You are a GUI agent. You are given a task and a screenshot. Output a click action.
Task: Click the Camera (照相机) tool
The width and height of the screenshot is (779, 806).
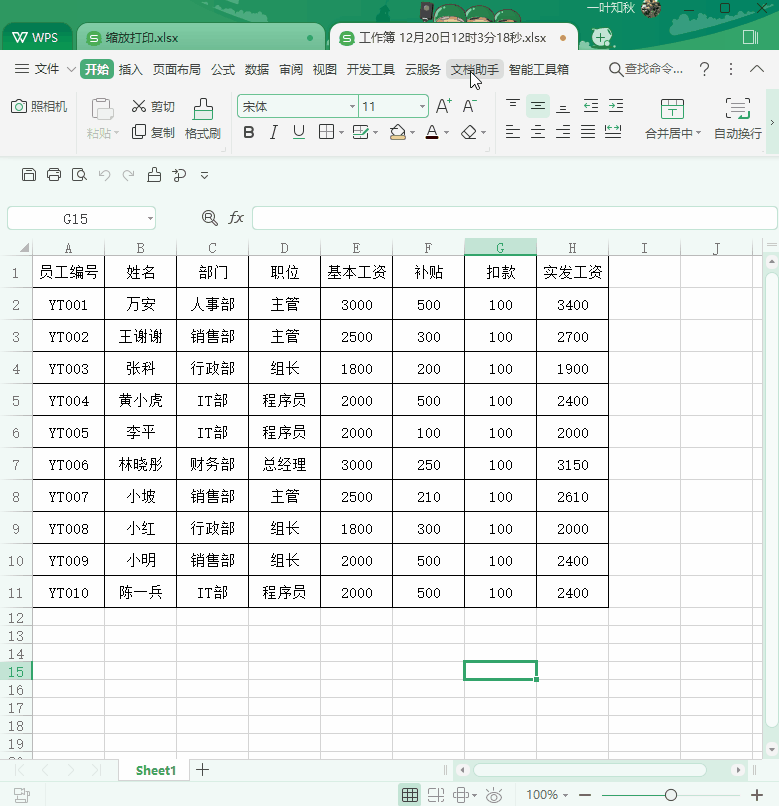pyautogui.click(x=39, y=106)
